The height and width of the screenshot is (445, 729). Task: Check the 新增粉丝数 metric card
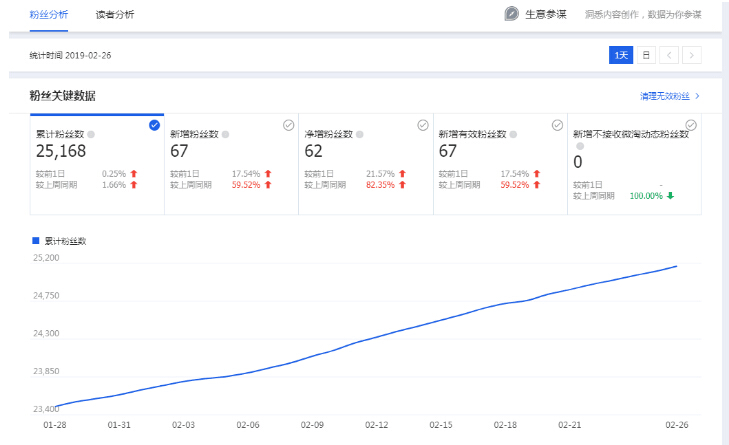[x=289, y=125]
